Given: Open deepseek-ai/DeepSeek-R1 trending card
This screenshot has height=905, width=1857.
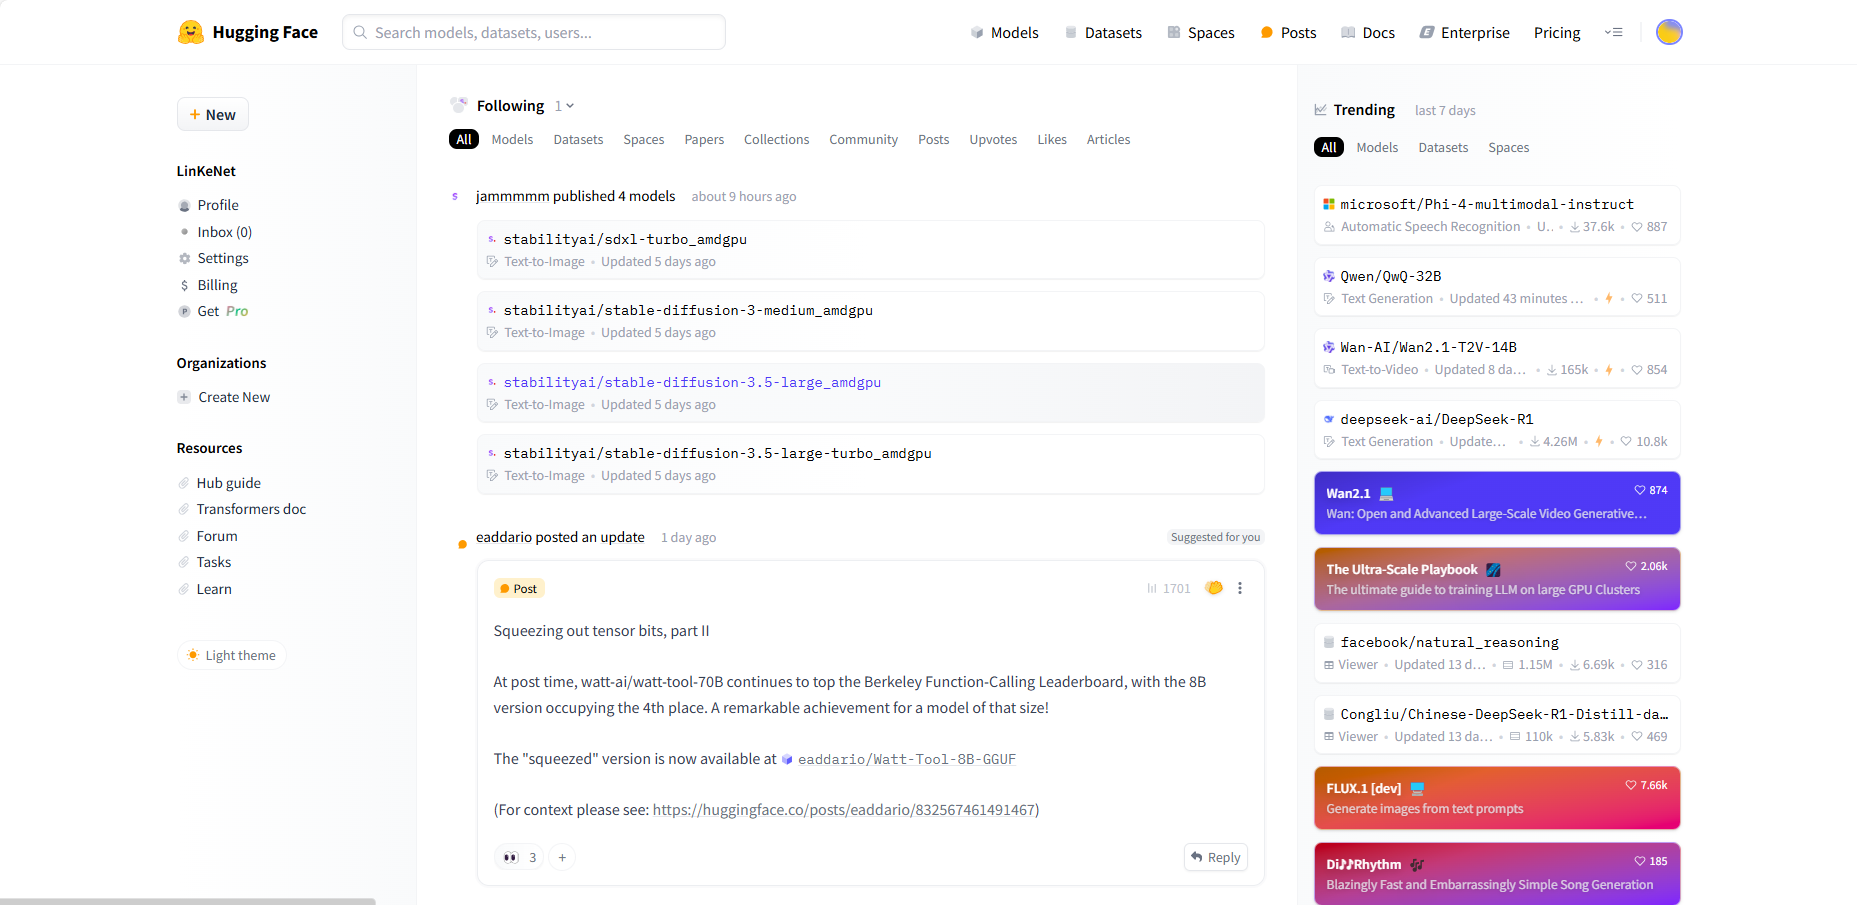Looking at the screenshot, I should pos(1496,430).
